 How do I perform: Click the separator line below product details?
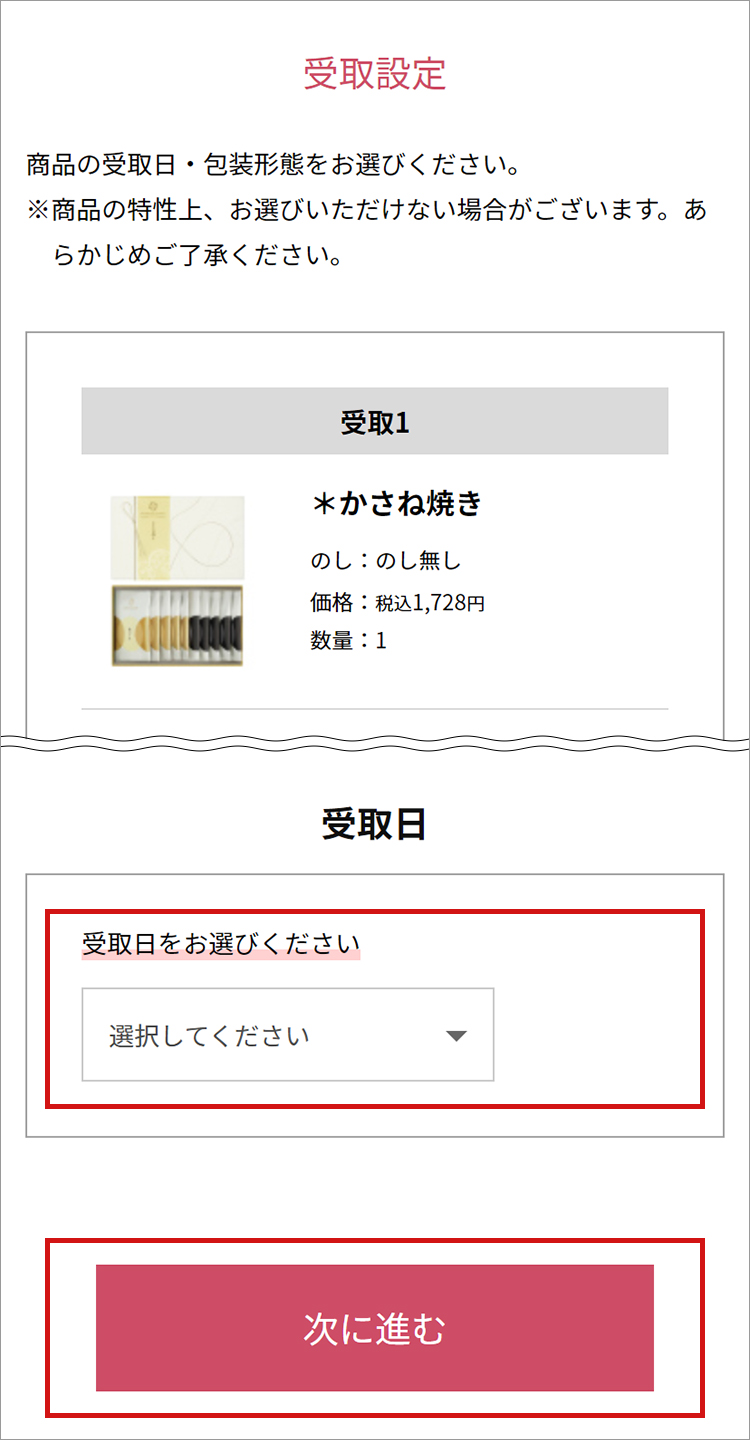click(374, 709)
